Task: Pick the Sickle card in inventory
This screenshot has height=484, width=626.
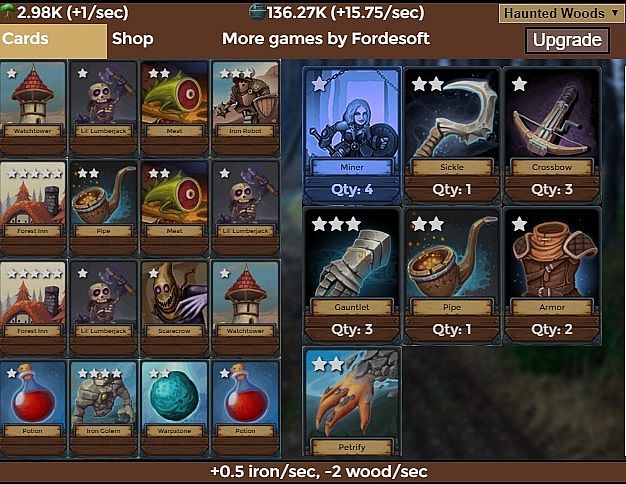Action: [452, 136]
